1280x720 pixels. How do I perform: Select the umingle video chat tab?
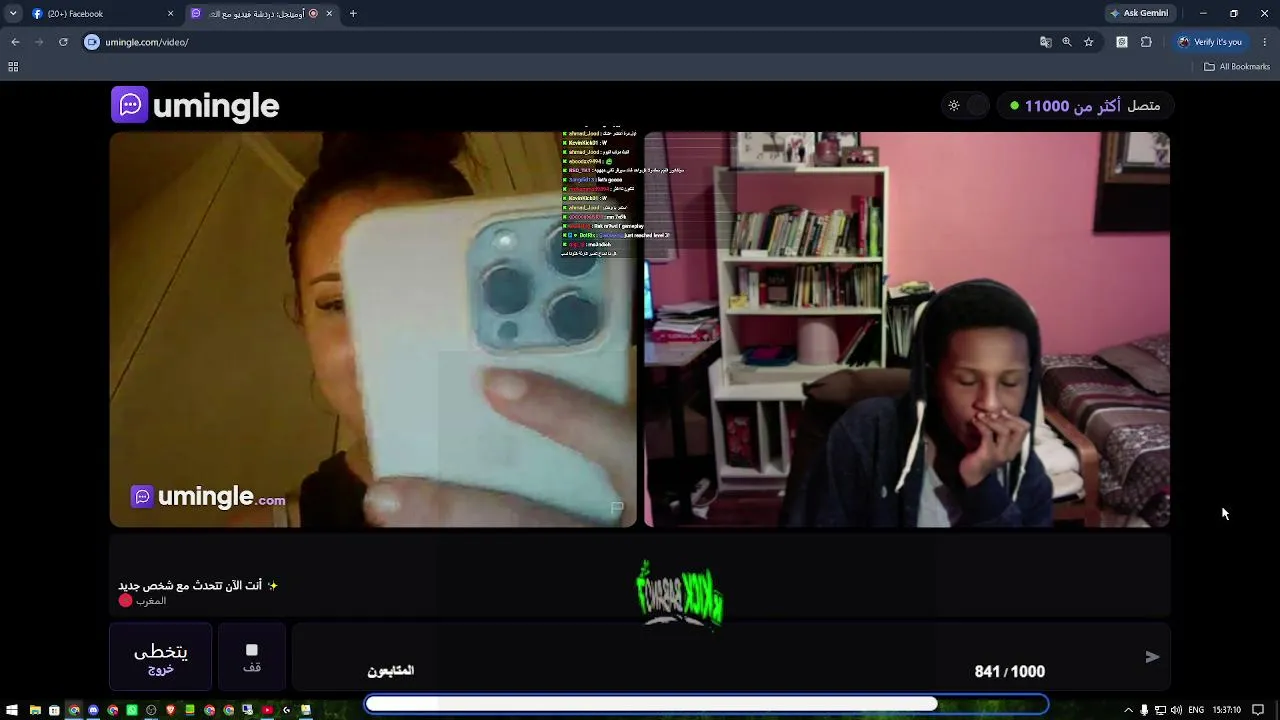pos(262,14)
